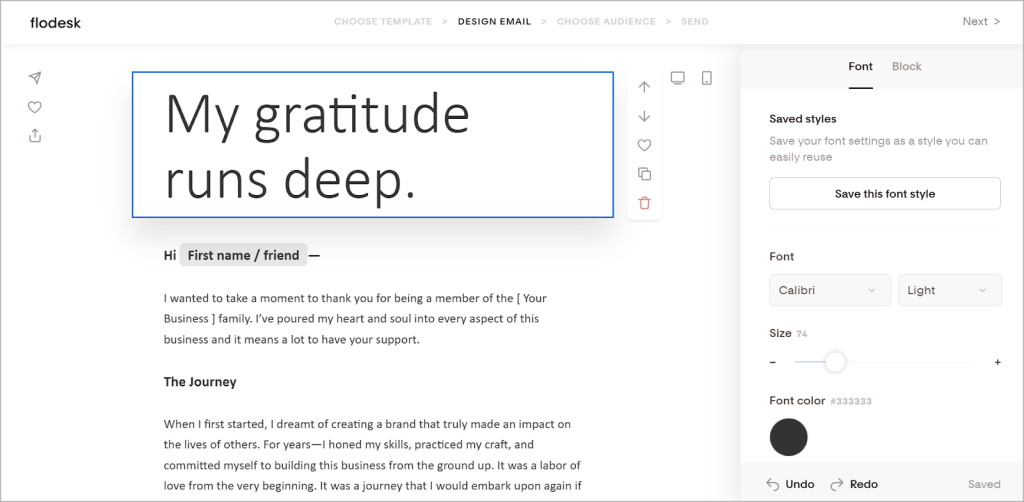
Task: Select the Font tab
Action: coord(860,66)
